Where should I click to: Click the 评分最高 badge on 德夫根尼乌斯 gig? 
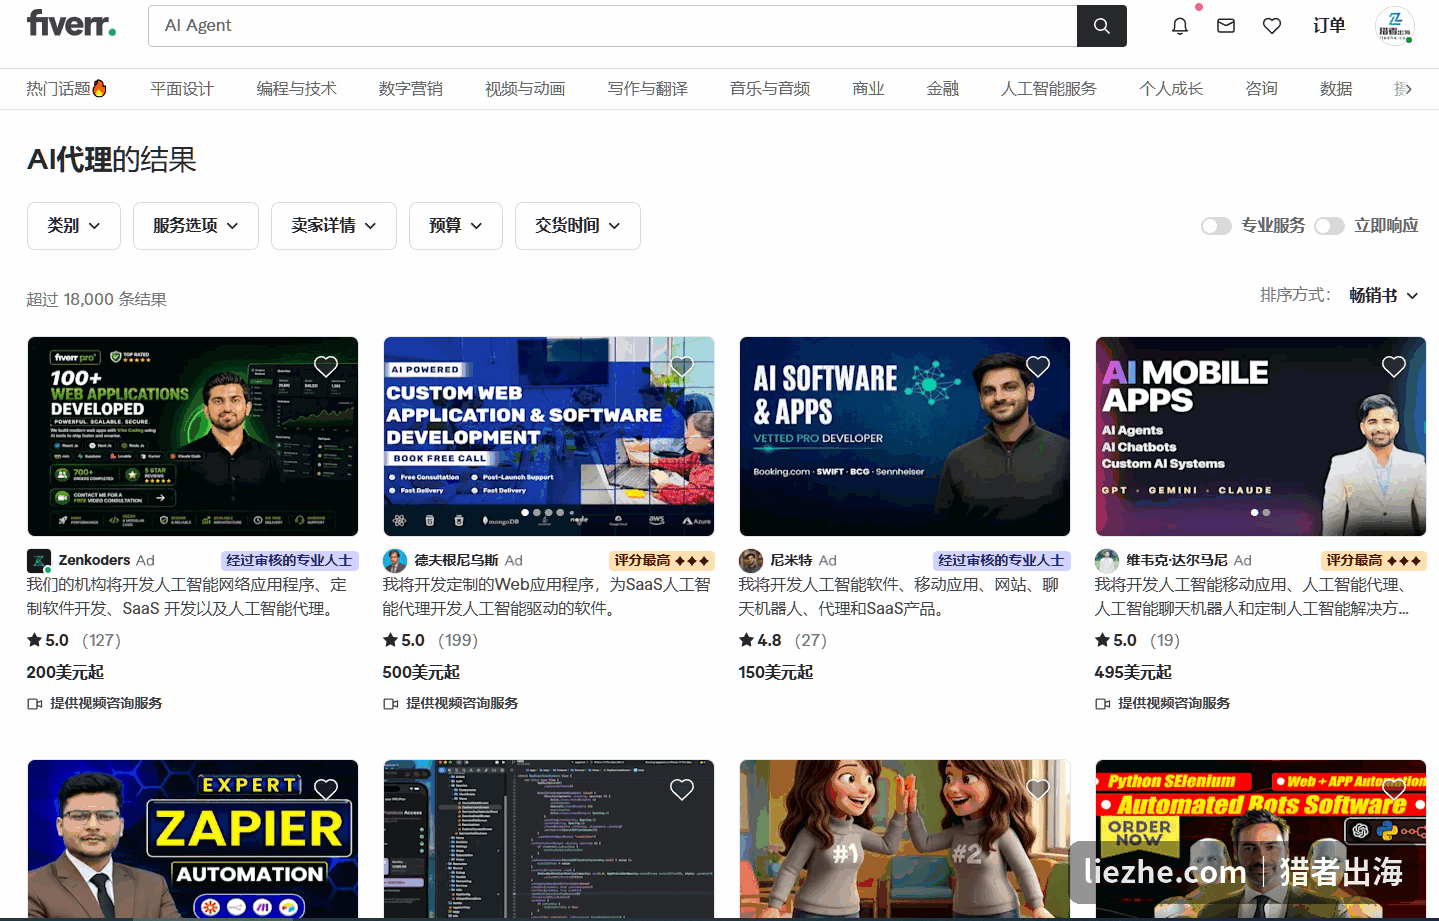pyautogui.click(x=662, y=561)
